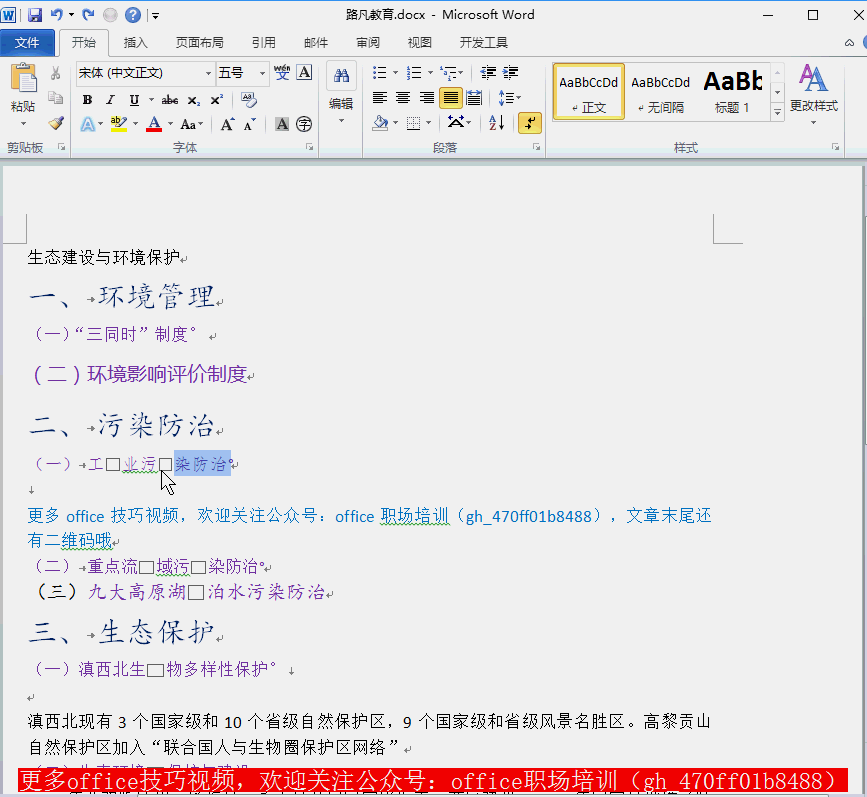Expand bullets list dropdown arrow
The image size is (867, 797).
(x=395, y=72)
